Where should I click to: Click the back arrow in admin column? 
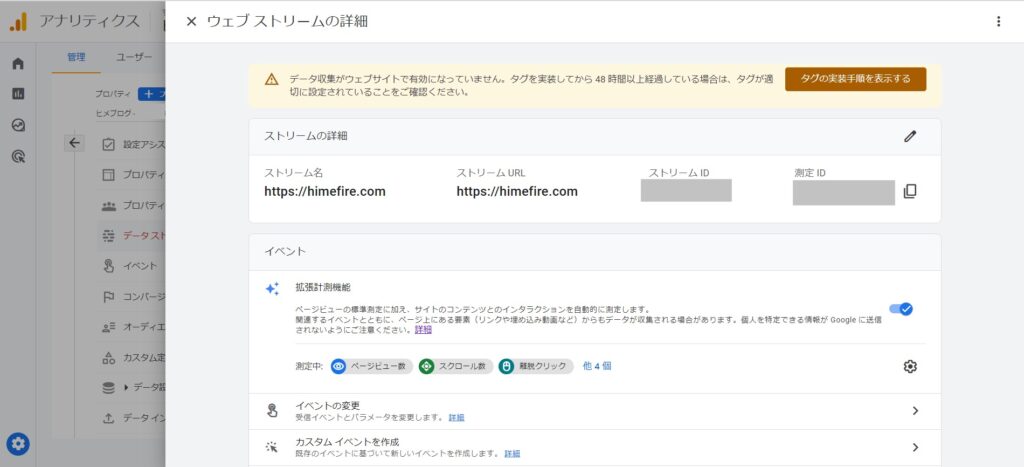coord(74,143)
